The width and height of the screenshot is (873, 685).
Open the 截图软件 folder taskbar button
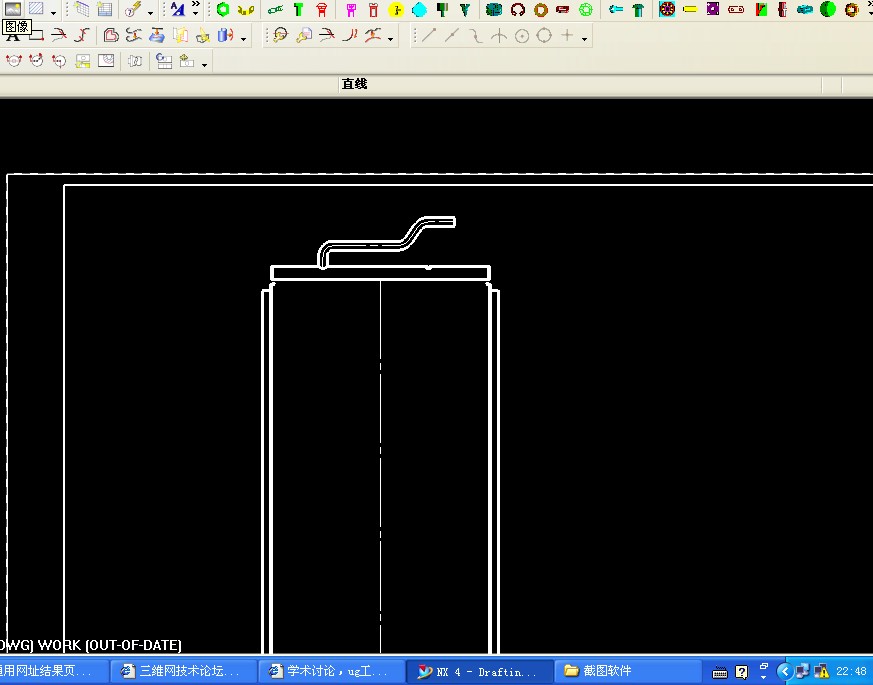click(626, 671)
